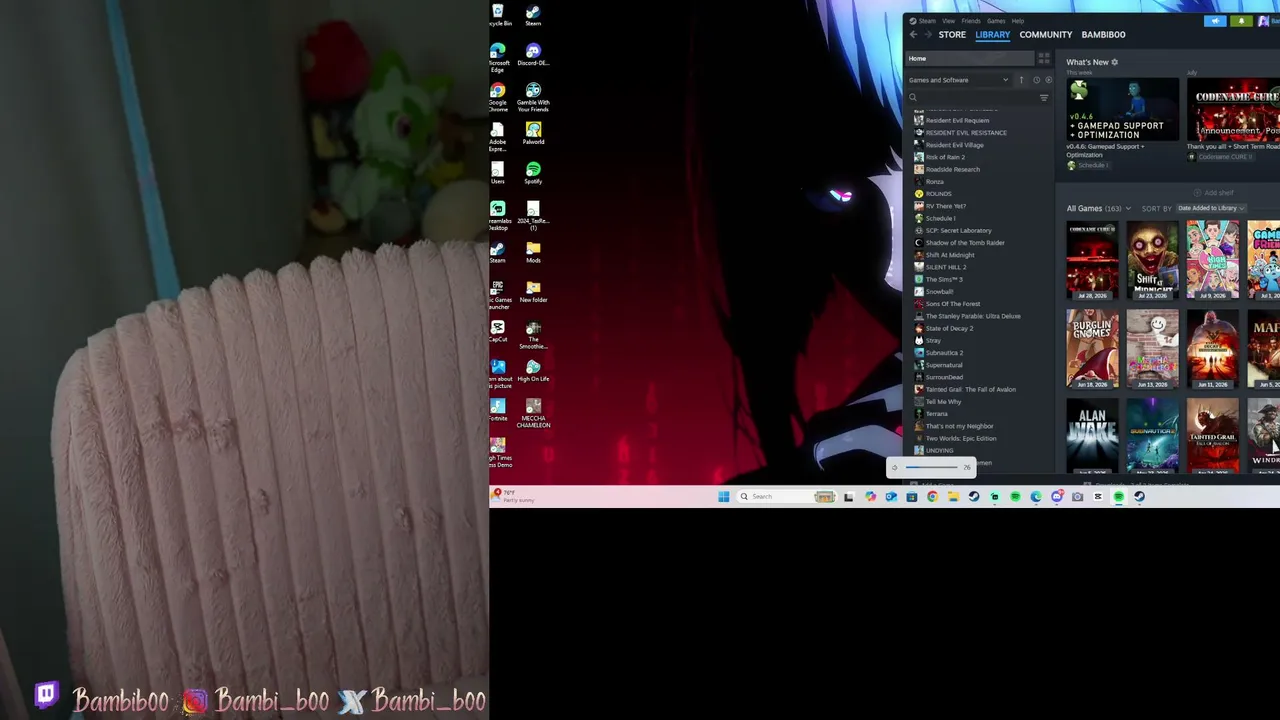Open Epic Games Launcher desktop shortcut
The height and width of the screenshot is (720, 1280).
pyautogui.click(x=499, y=295)
